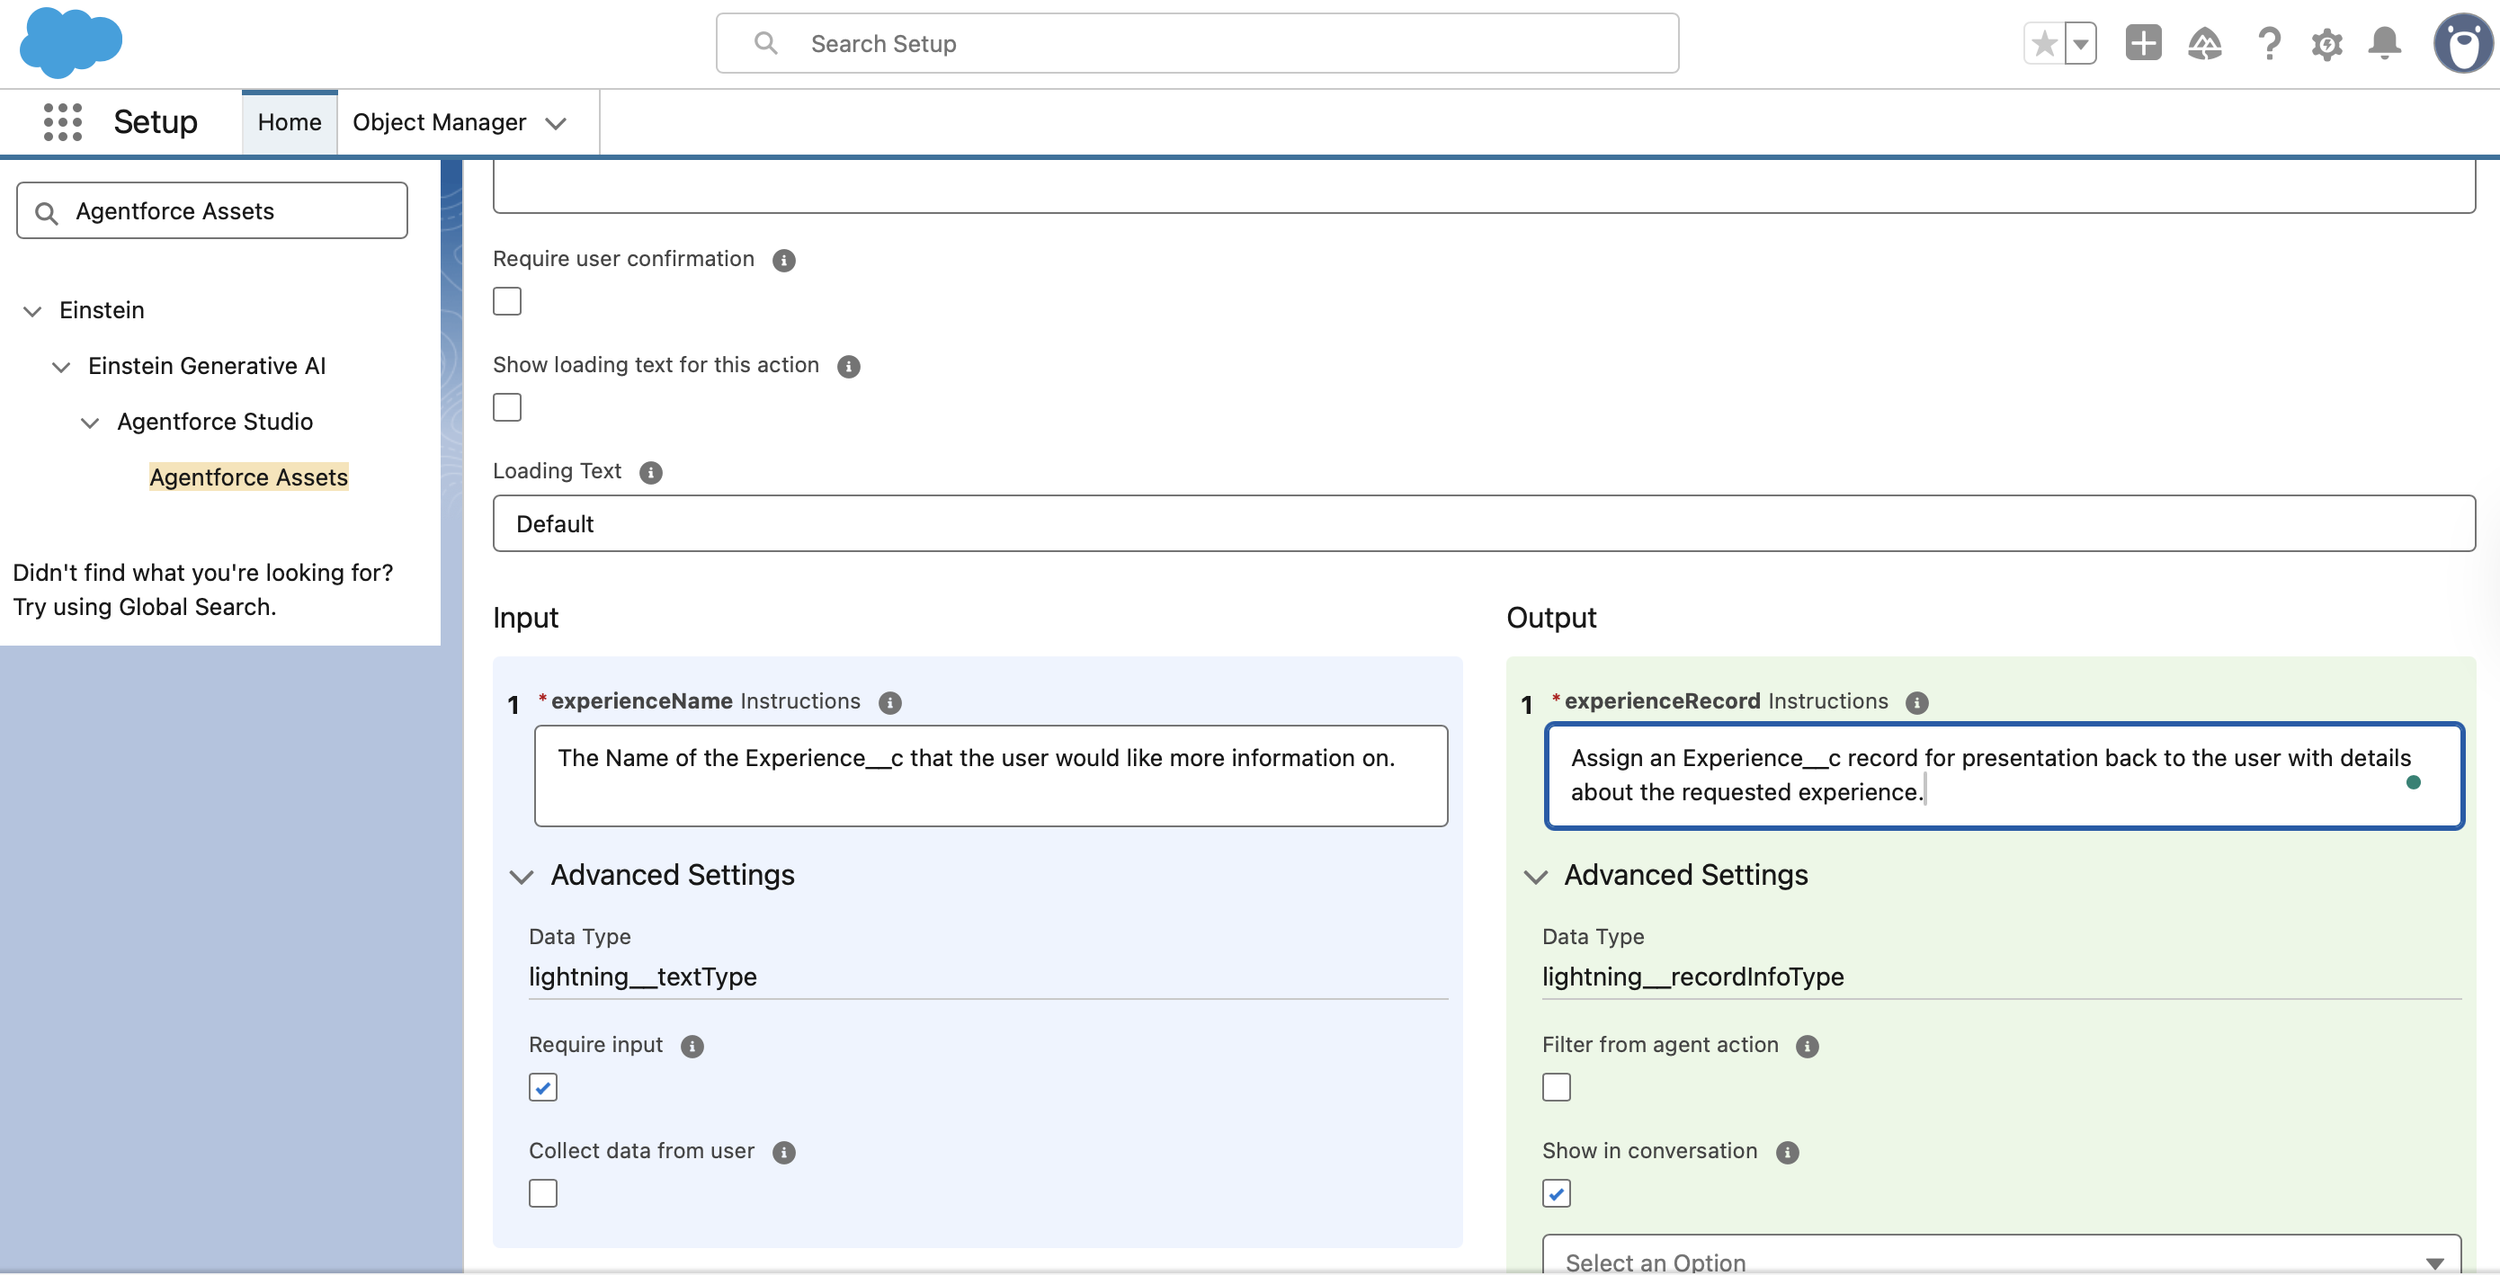Open the Trailhead guidance icon
This screenshot has height=1275, width=2500.
coord(2204,43)
